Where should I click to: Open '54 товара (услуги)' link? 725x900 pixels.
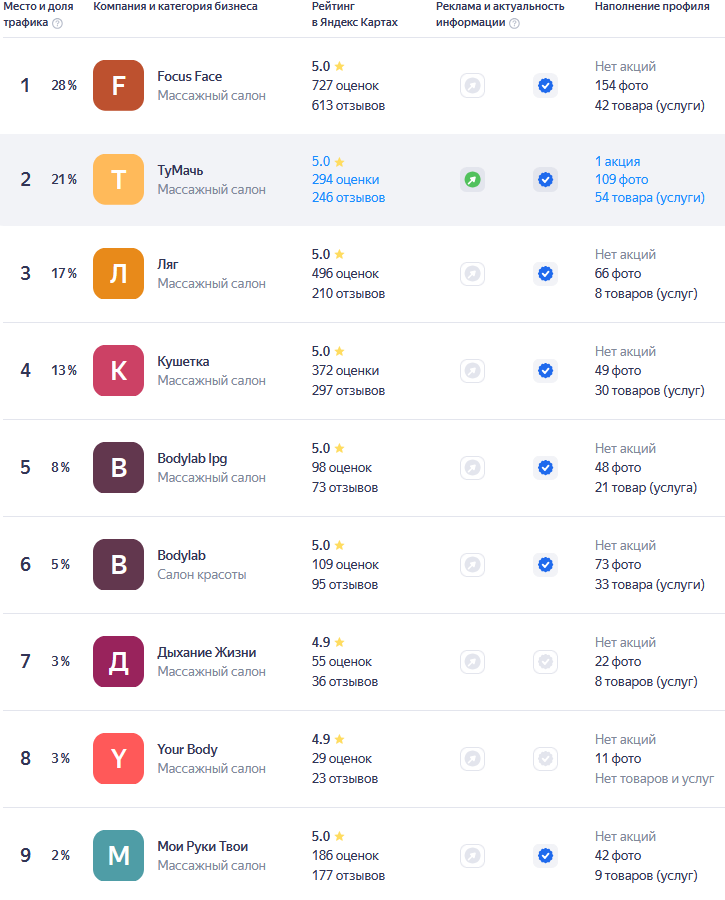click(650, 197)
